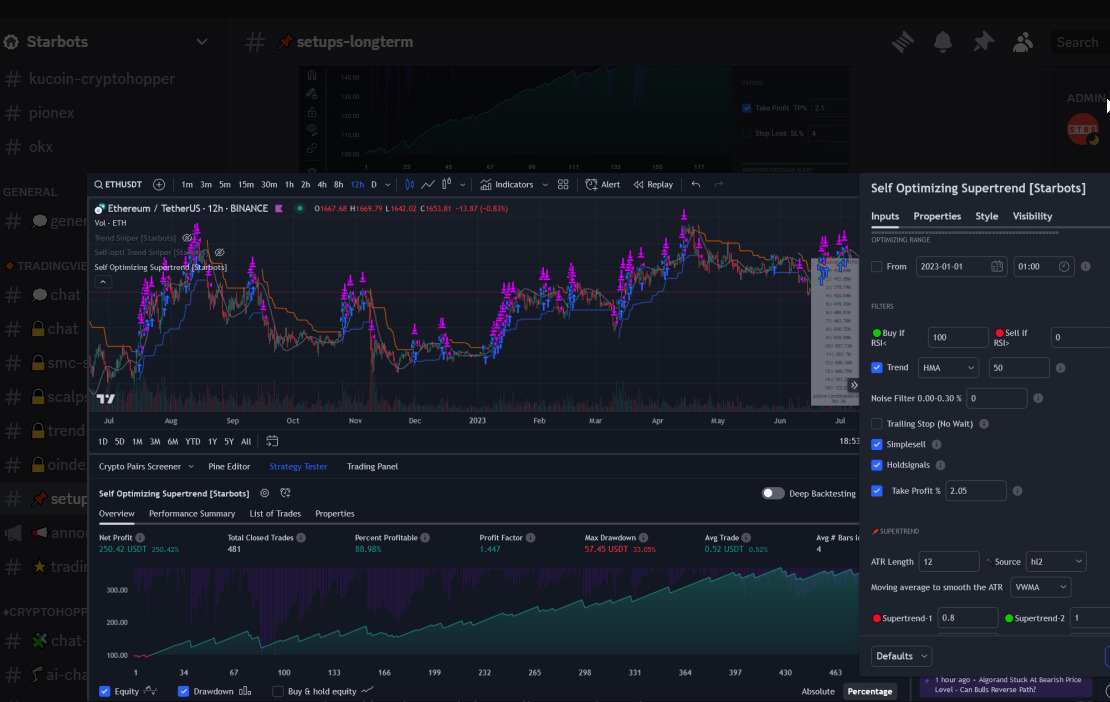Uncheck the Drawdown checkbox

tap(183, 691)
